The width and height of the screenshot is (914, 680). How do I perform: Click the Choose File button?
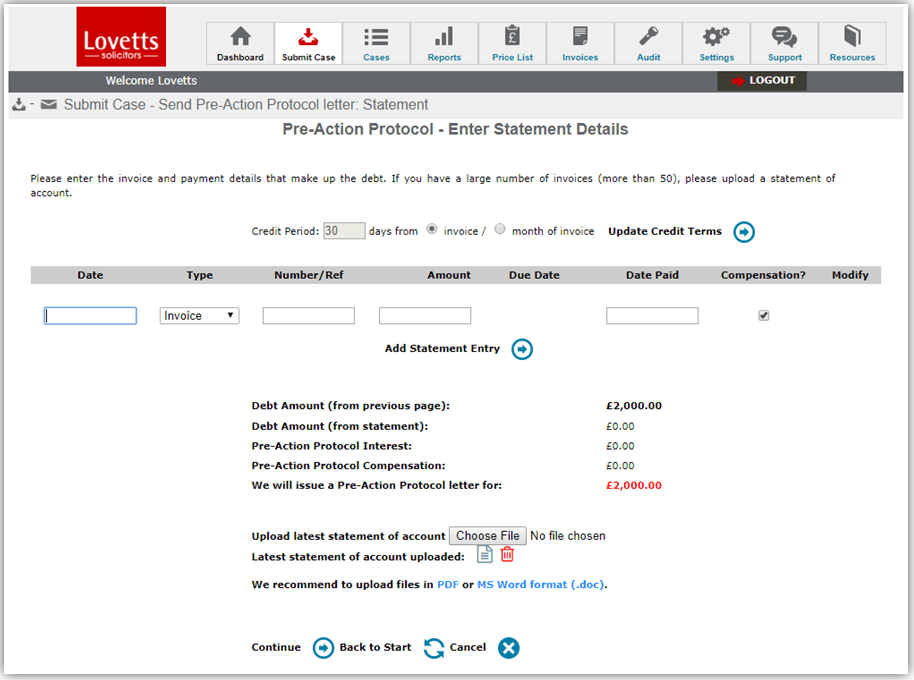pos(487,536)
